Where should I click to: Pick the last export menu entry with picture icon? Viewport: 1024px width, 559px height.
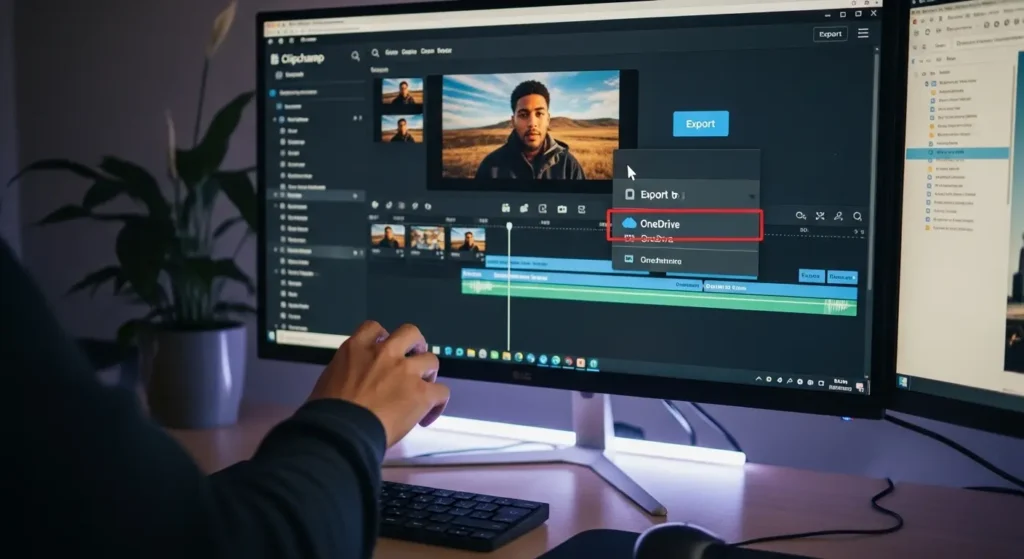[x=685, y=260]
